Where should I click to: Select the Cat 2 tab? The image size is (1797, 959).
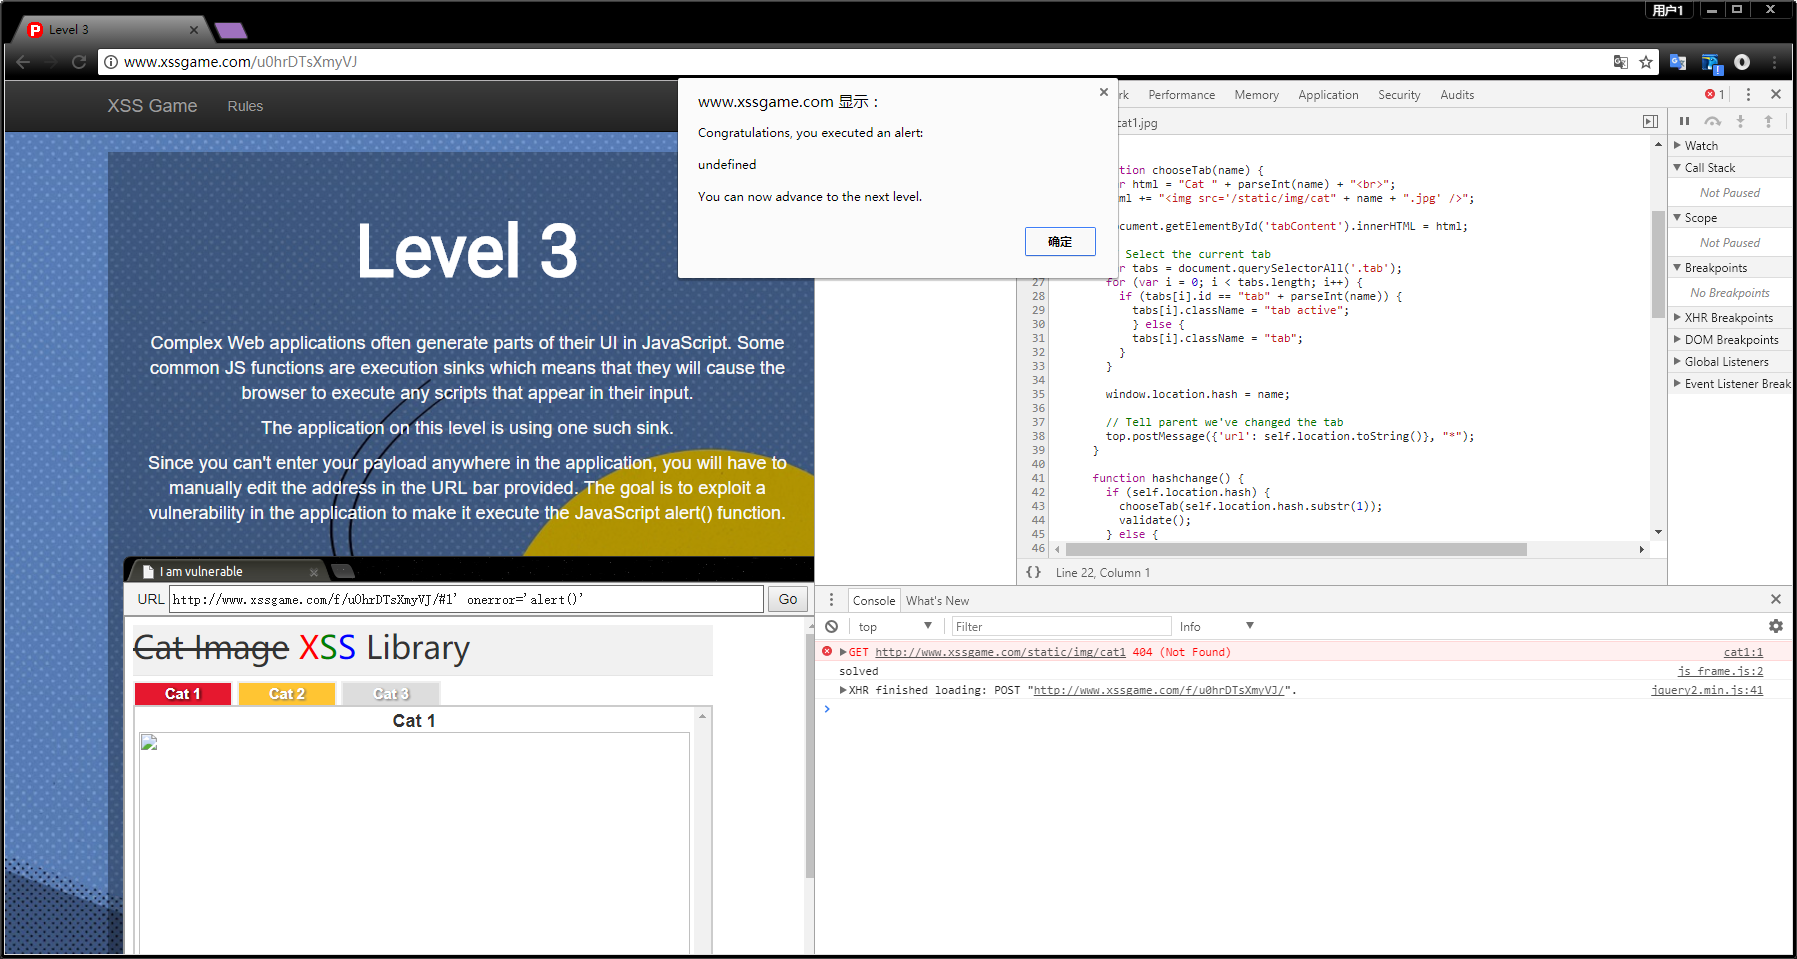click(x=287, y=694)
